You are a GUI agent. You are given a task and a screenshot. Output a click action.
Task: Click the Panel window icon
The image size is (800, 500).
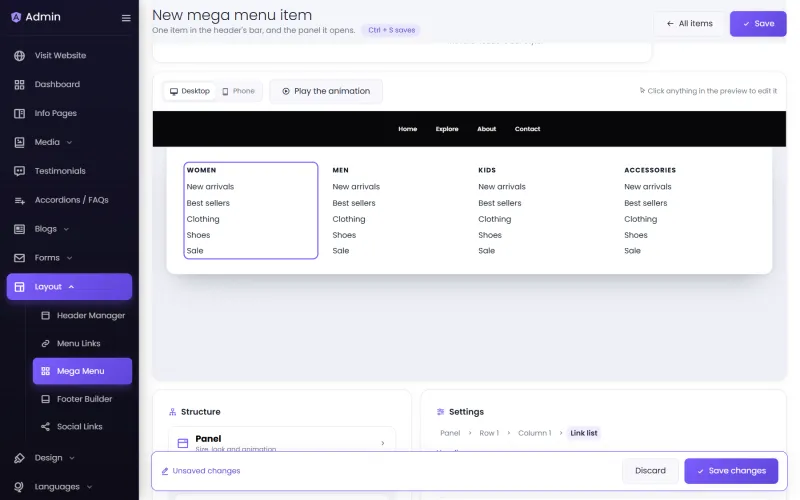[183, 443]
